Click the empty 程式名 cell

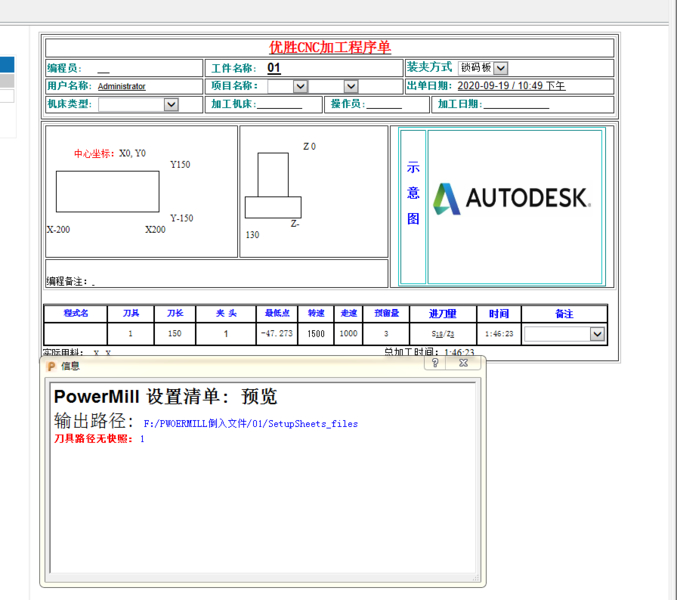(76, 334)
